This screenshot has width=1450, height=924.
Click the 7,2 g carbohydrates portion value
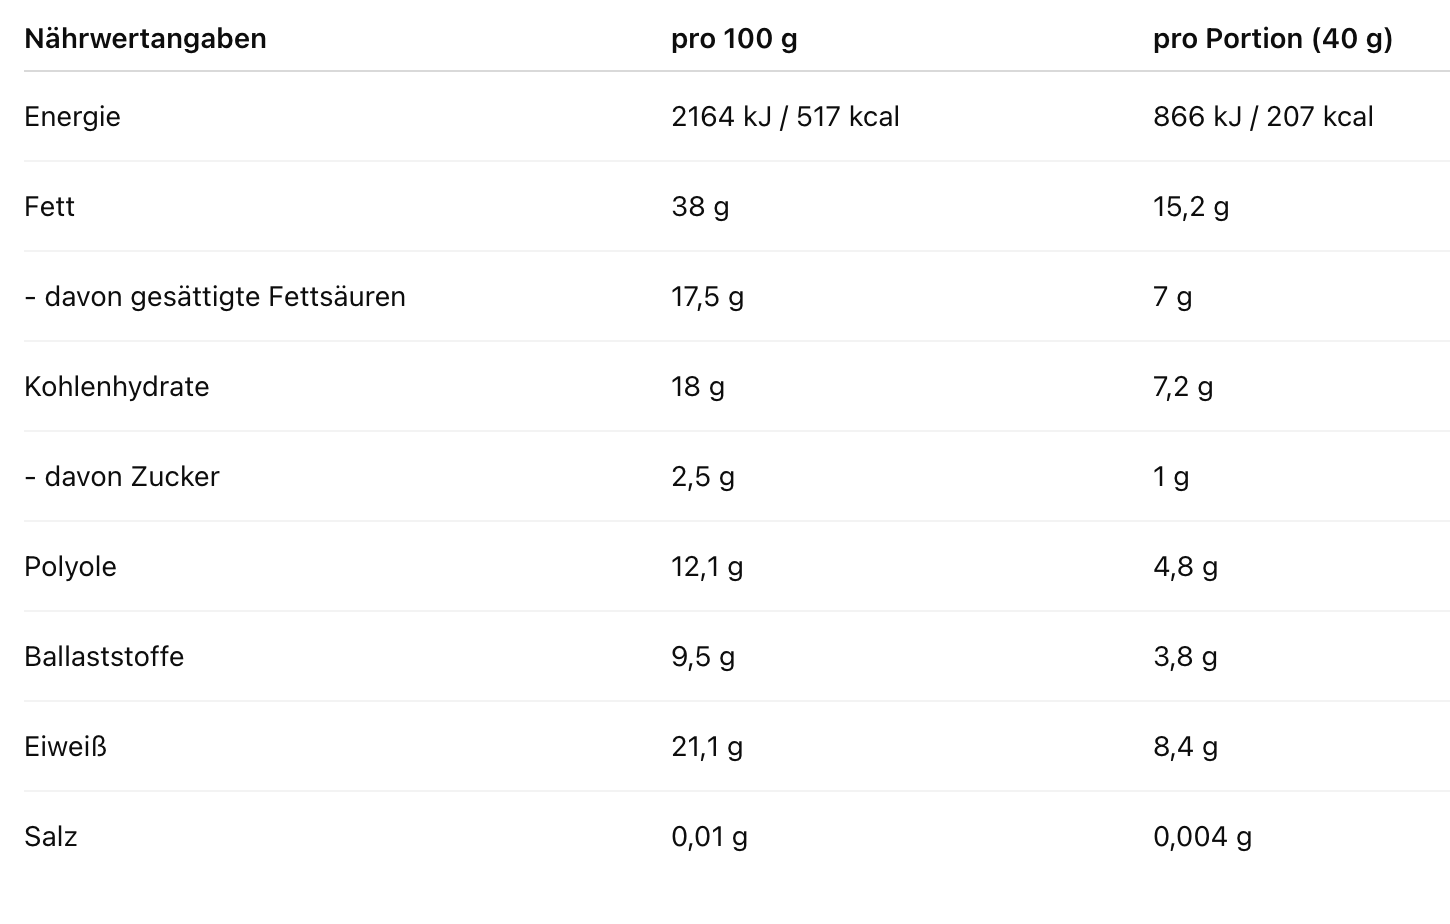[x=1182, y=387]
